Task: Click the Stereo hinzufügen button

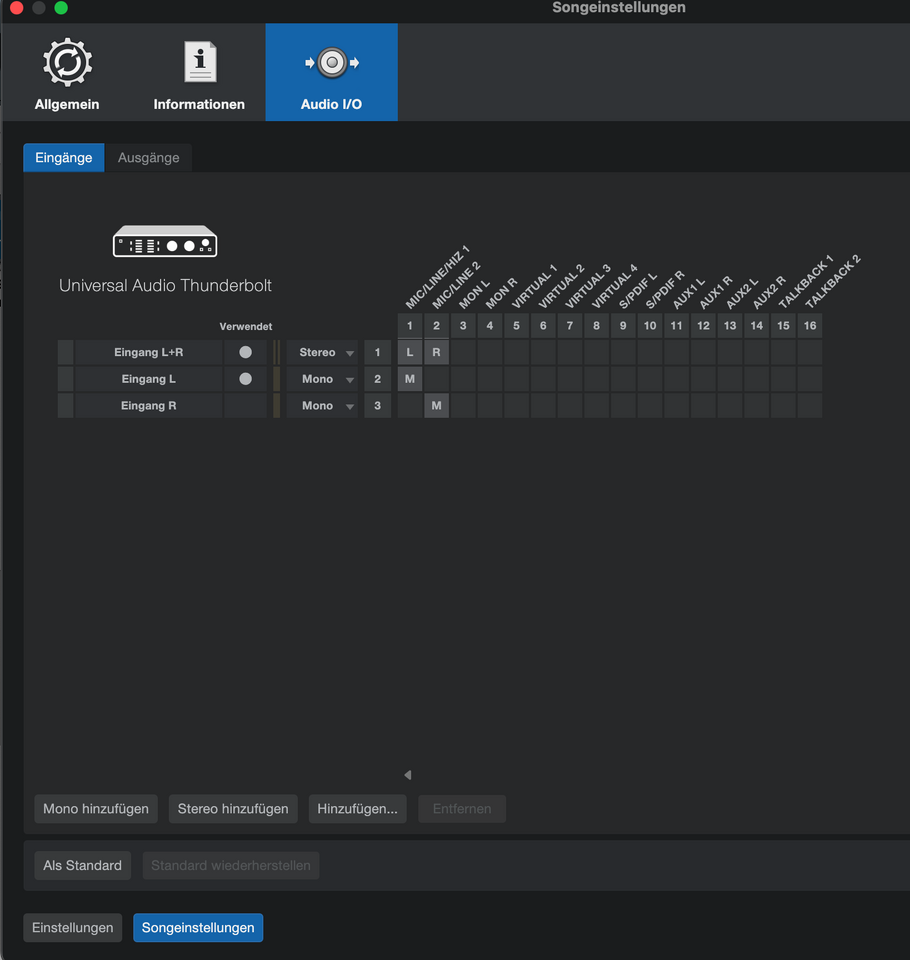Action: [233, 809]
